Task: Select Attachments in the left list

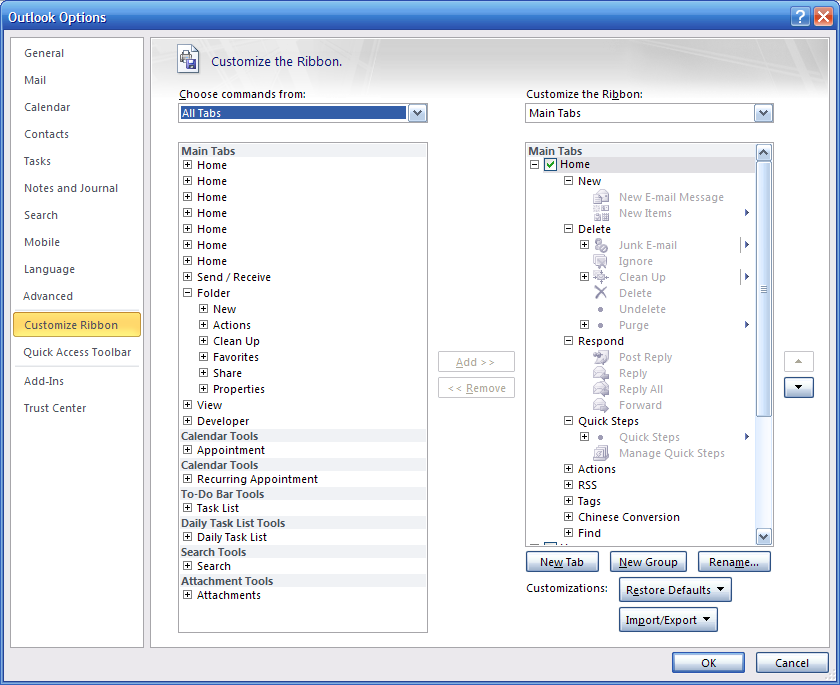Action: click(x=229, y=595)
